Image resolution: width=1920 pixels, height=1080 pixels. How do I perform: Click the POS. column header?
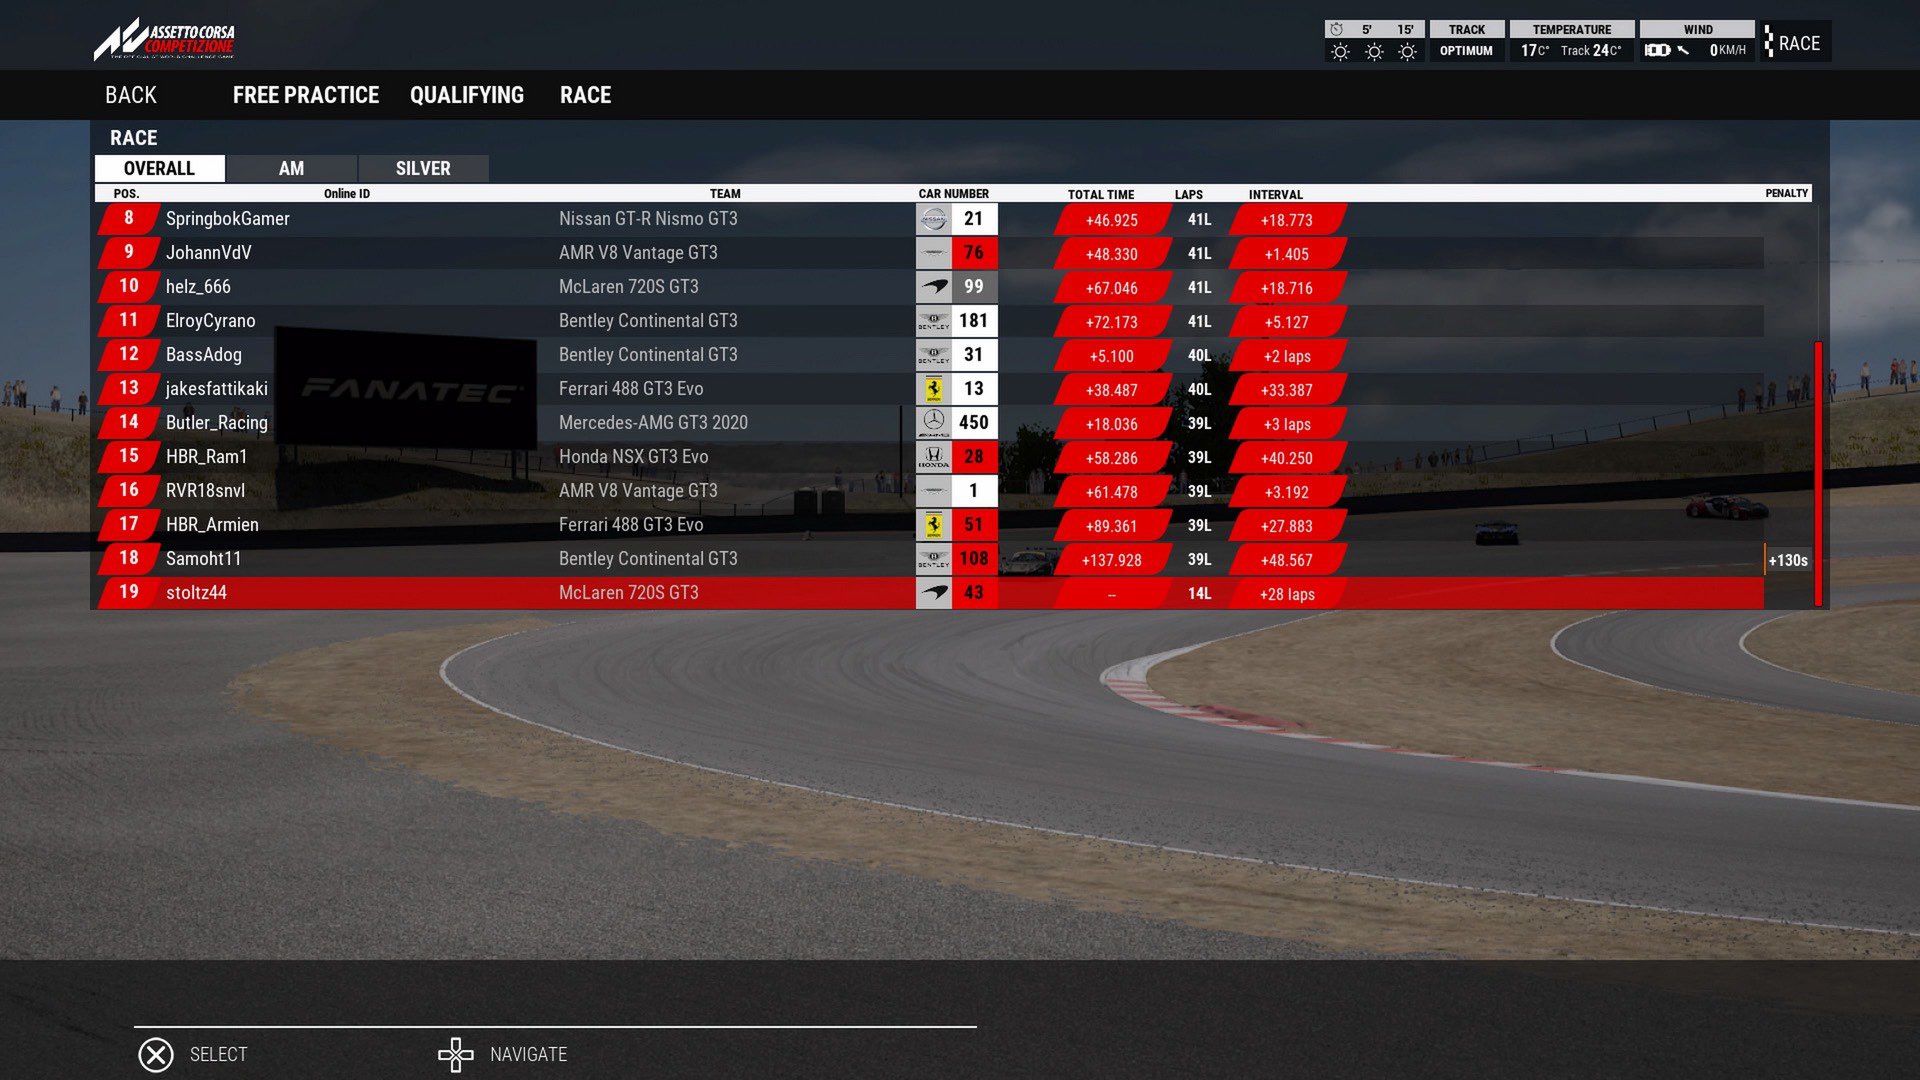pyautogui.click(x=126, y=194)
